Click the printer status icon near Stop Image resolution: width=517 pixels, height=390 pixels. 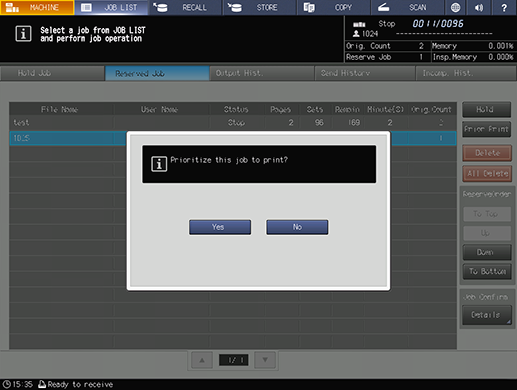coord(359,24)
